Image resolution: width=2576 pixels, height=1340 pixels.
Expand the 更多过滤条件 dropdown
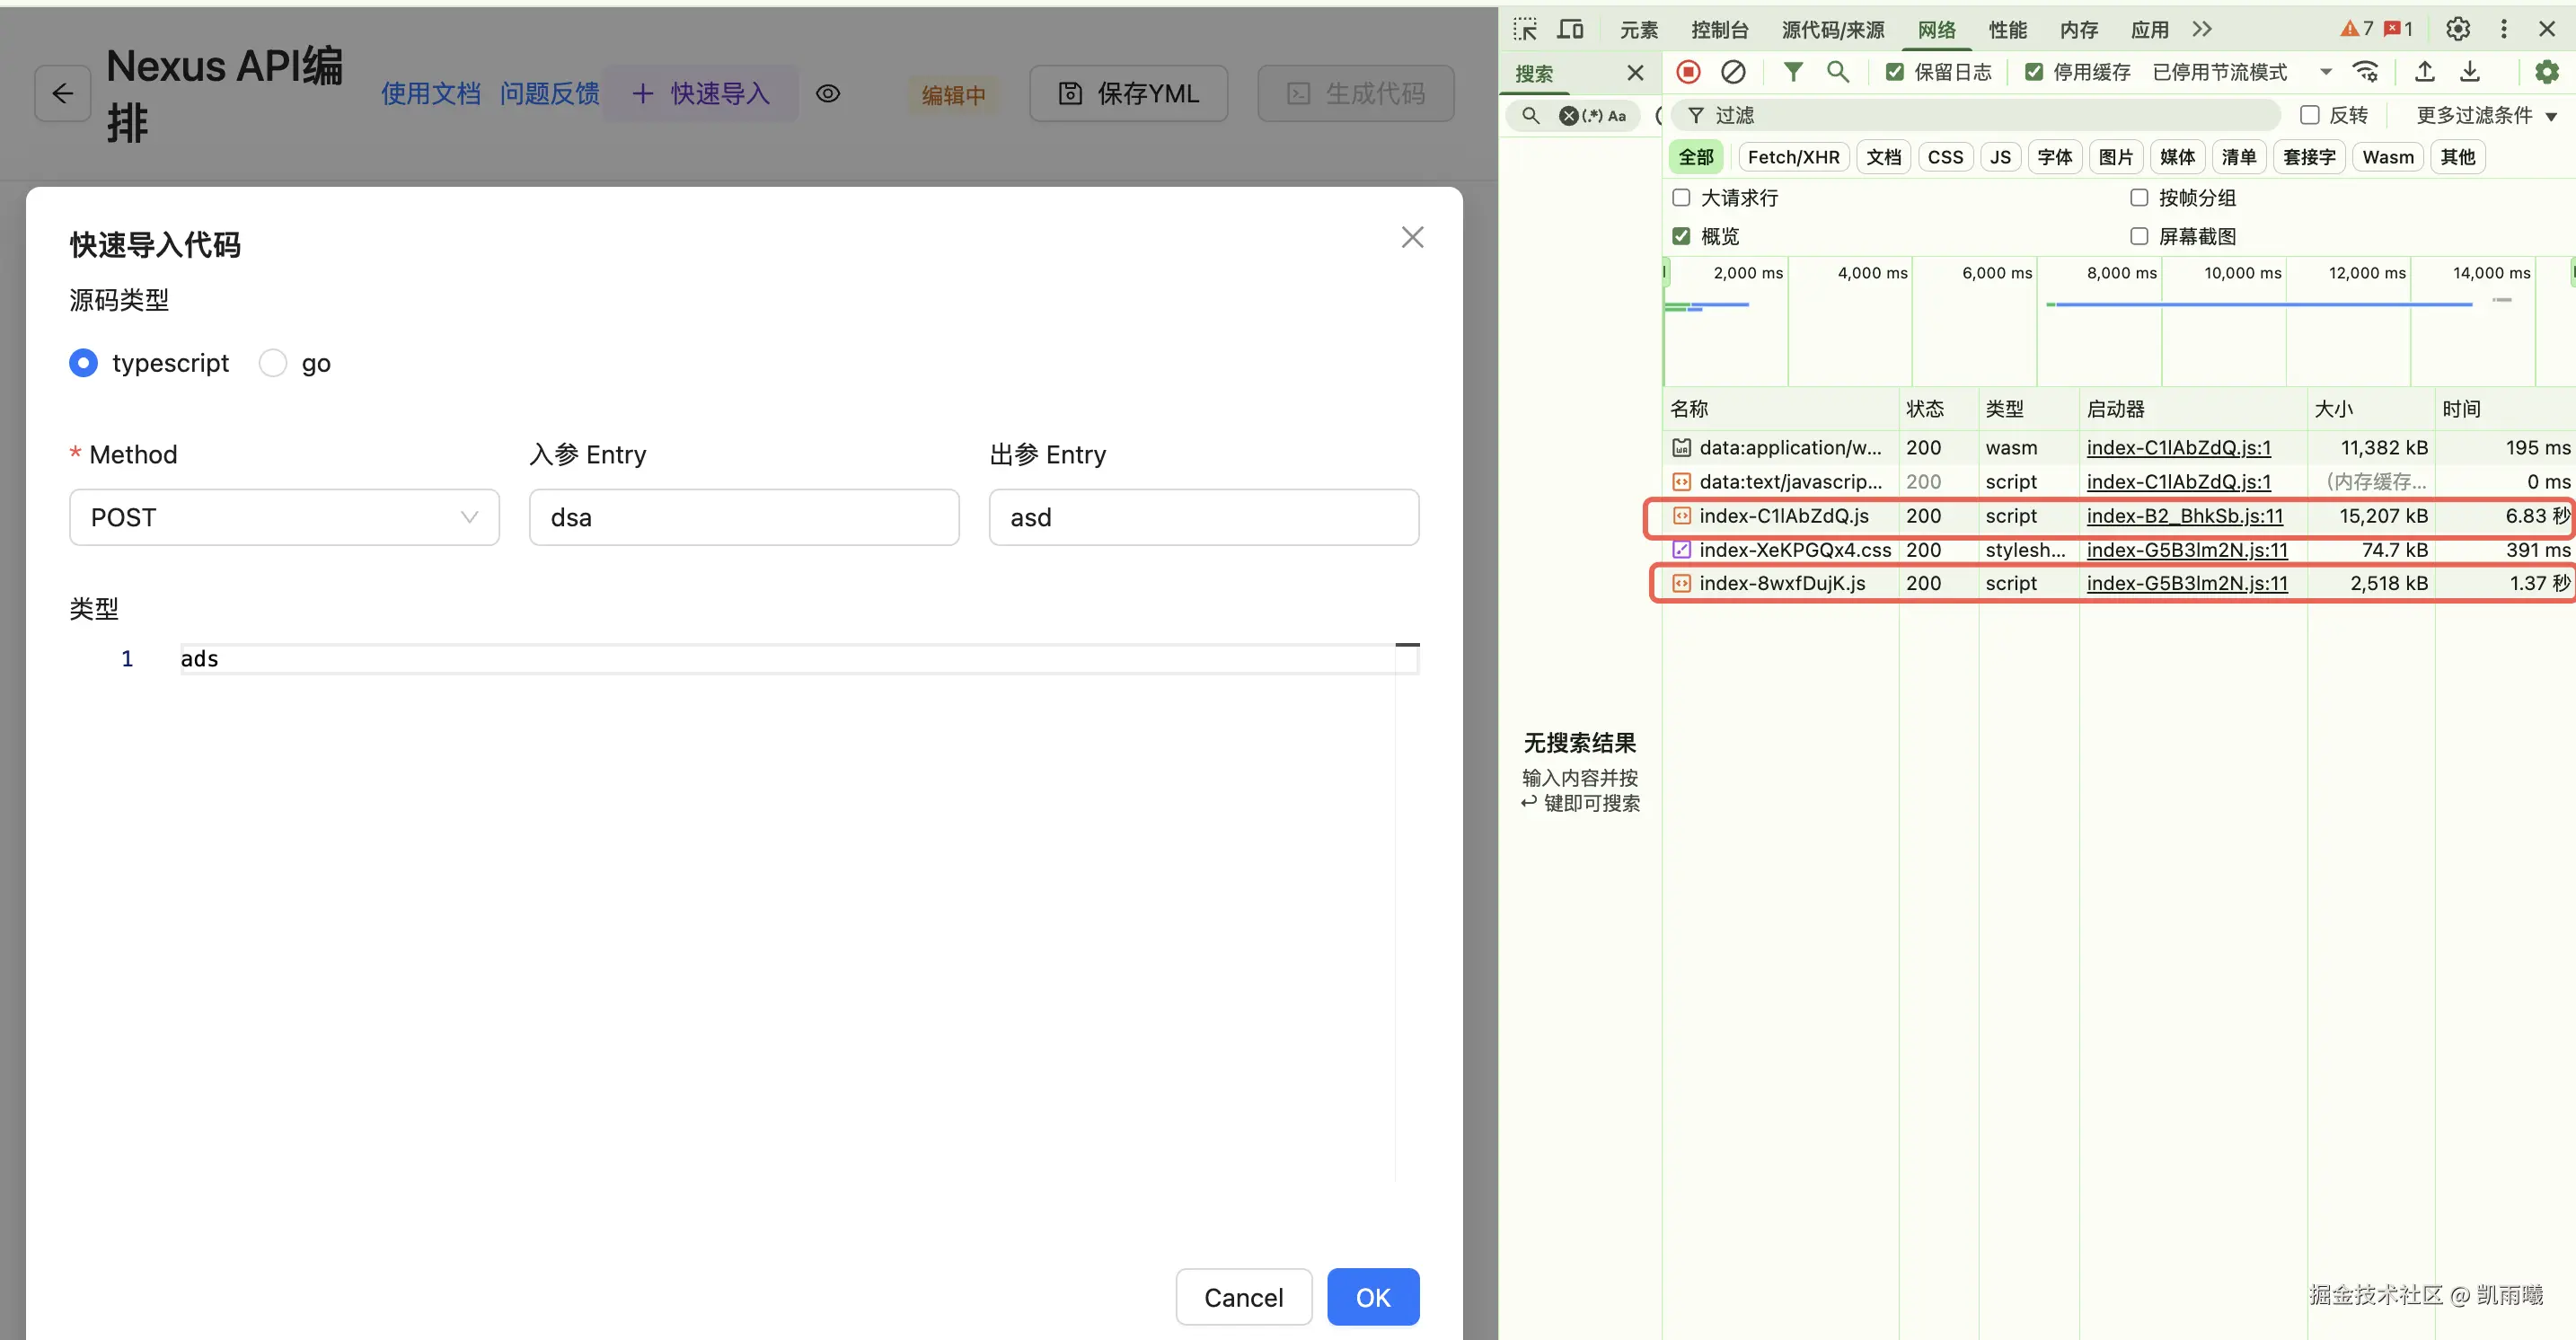[x=2486, y=116]
